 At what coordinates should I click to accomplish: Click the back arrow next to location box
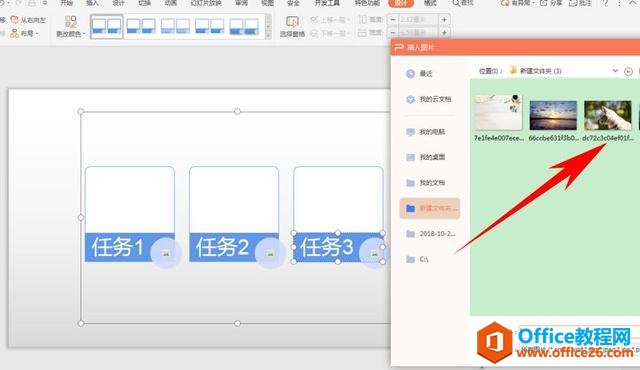[x=629, y=71]
